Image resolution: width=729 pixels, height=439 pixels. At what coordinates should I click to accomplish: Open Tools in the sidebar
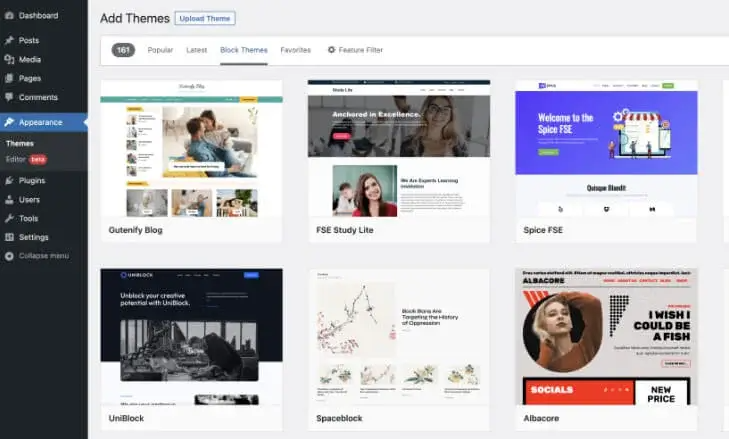[x=44, y=218]
